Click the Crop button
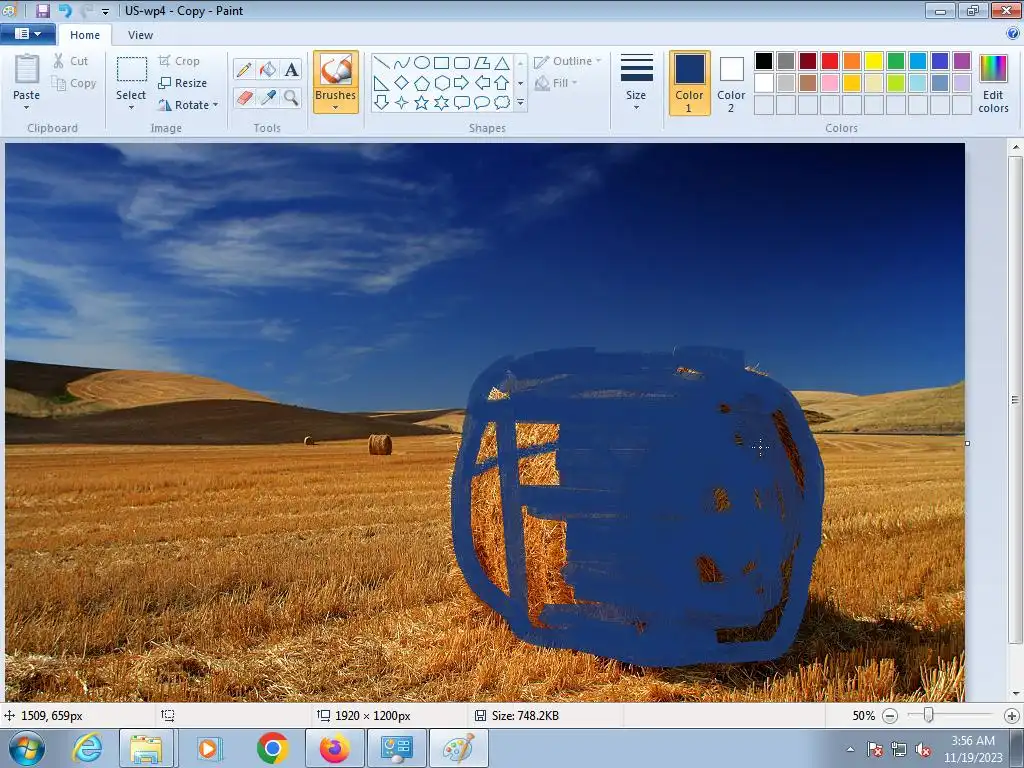Viewport: 1024px width, 768px height. tap(179, 61)
